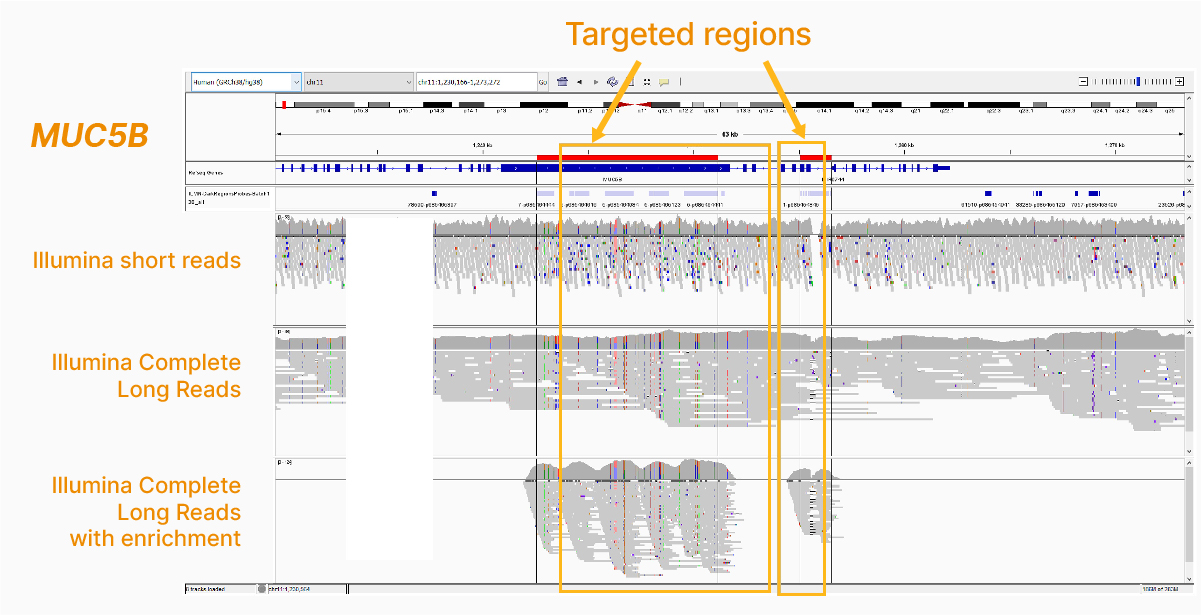Open the Human hg38 genome dropdown
This screenshot has width=1201, height=615.
[x=246, y=82]
